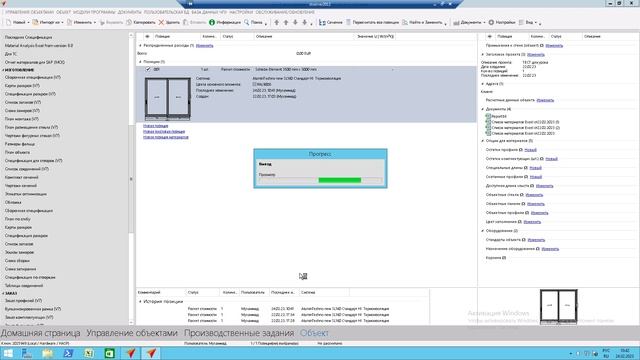The height and width of the screenshot is (360, 640).
Task: Select Заказ профилей (VT) in sidebar
Action: tap(23, 301)
